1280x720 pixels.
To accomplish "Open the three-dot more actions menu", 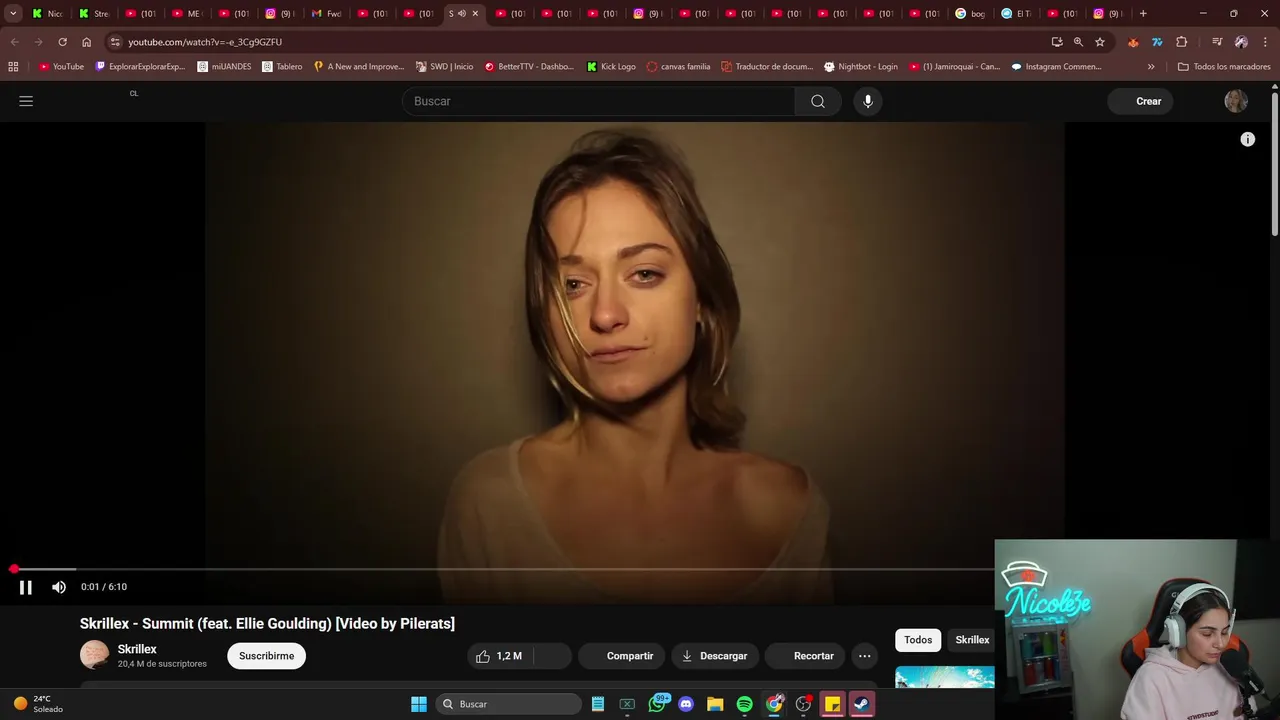I will point(865,656).
